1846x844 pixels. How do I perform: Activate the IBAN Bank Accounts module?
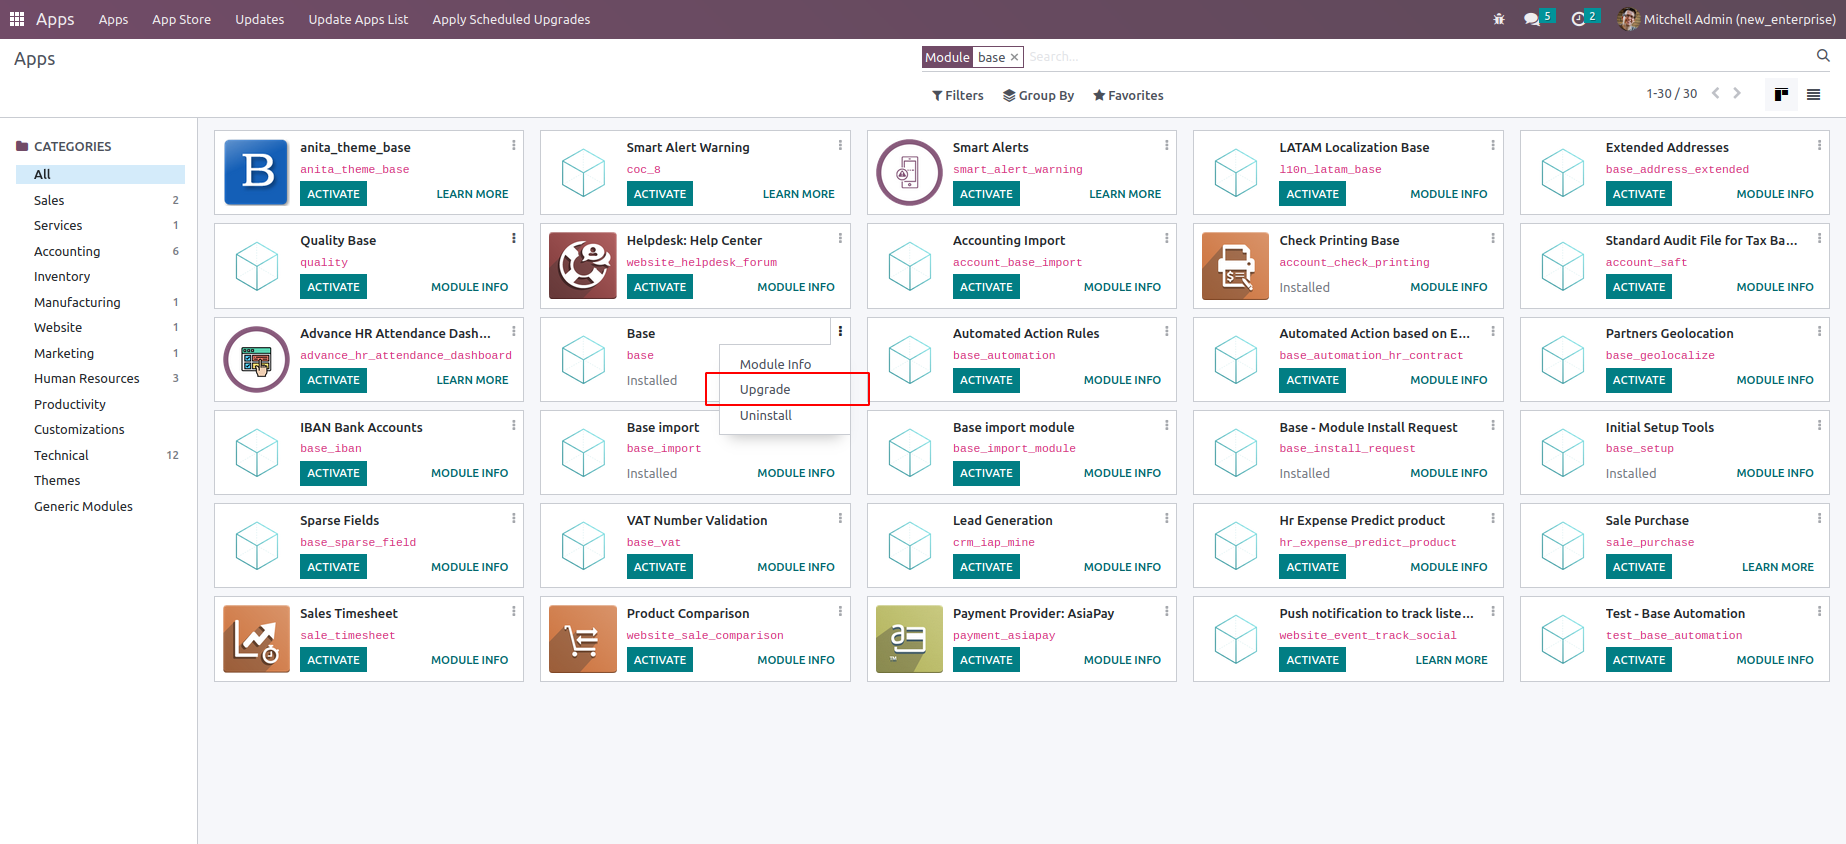click(x=333, y=473)
